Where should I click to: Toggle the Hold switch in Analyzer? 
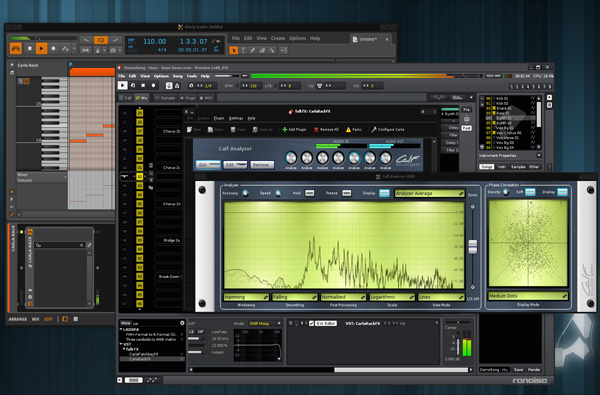pyautogui.click(x=310, y=193)
